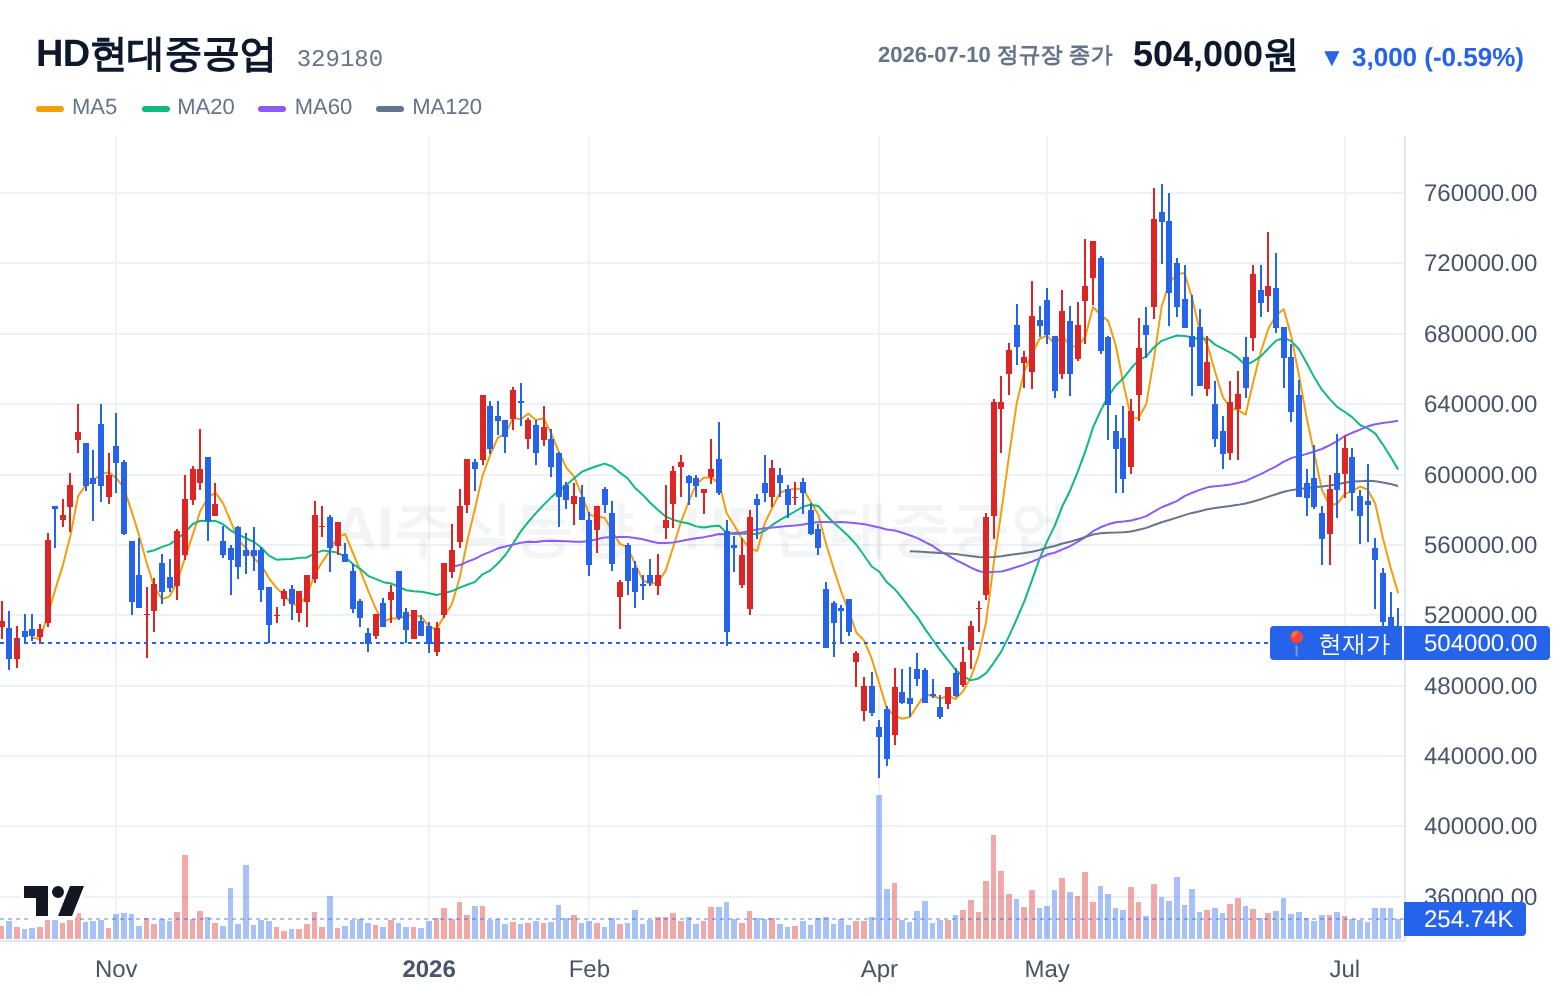Click the tallest volume bar in April

click(x=879, y=866)
